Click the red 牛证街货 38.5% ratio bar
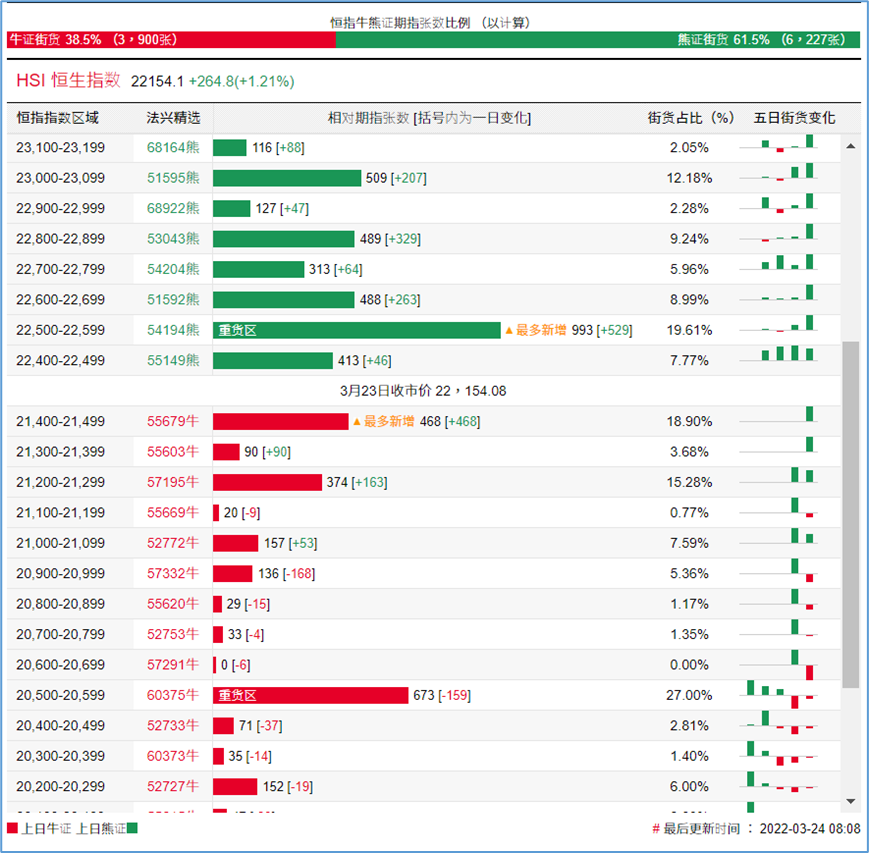 (171, 39)
